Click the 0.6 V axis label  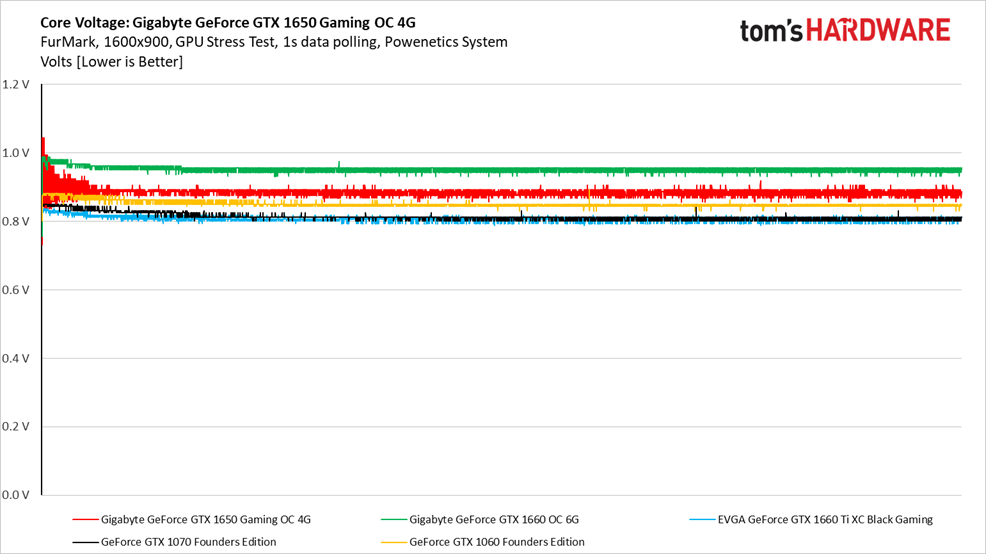pos(16,290)
